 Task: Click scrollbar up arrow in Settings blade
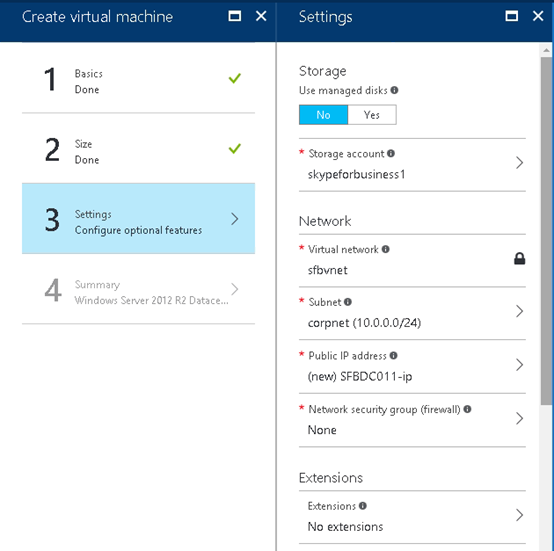click(x=546, y=51)
